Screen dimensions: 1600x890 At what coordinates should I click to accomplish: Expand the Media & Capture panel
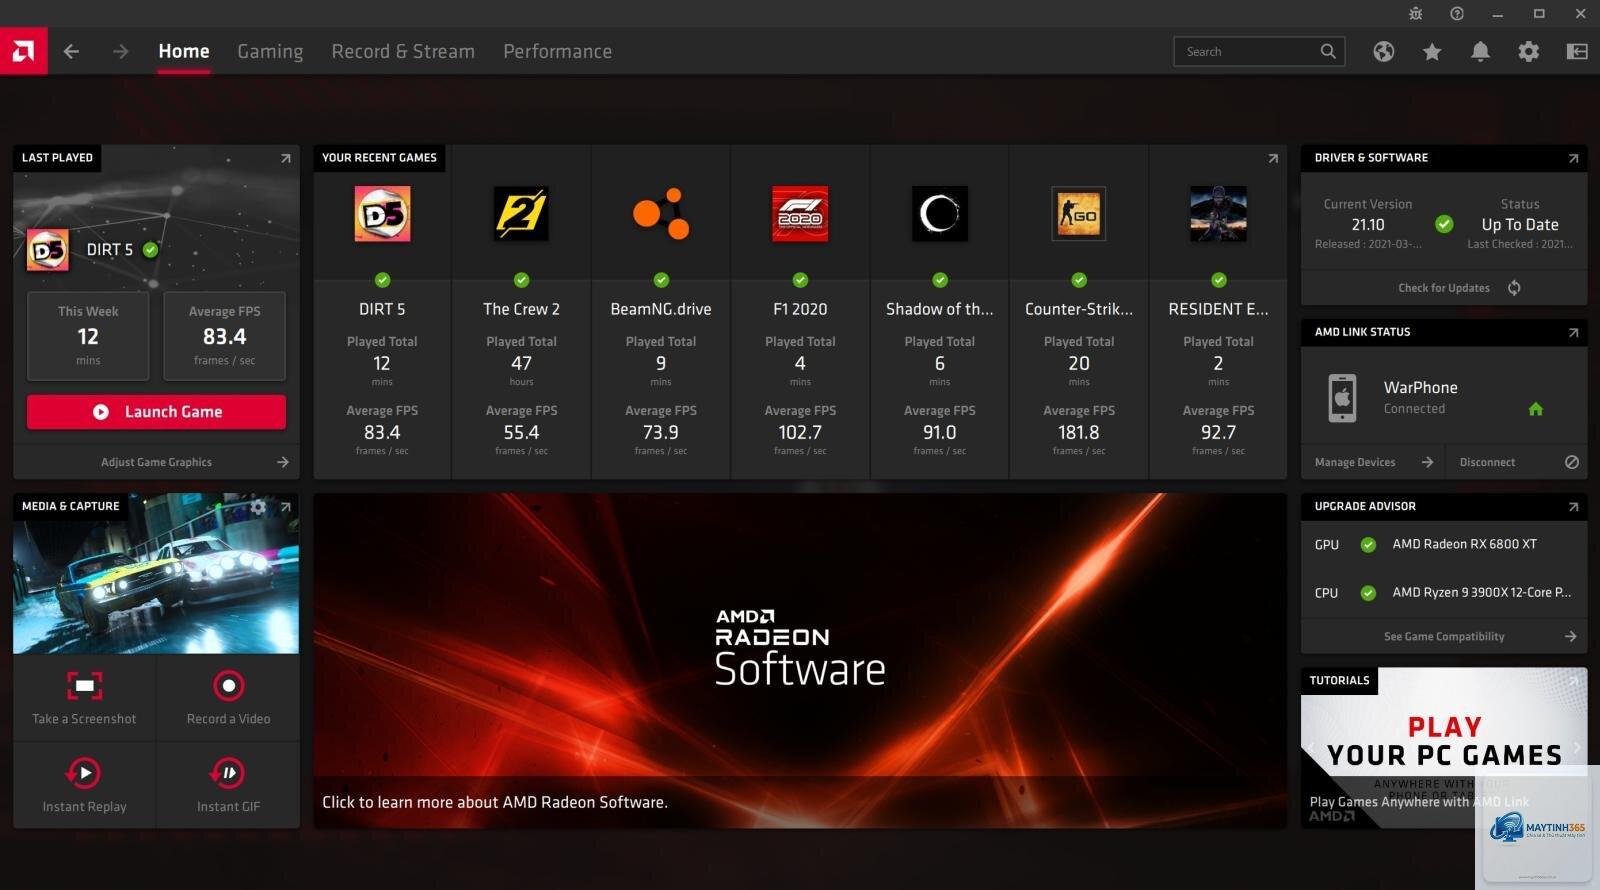point(286,507)
